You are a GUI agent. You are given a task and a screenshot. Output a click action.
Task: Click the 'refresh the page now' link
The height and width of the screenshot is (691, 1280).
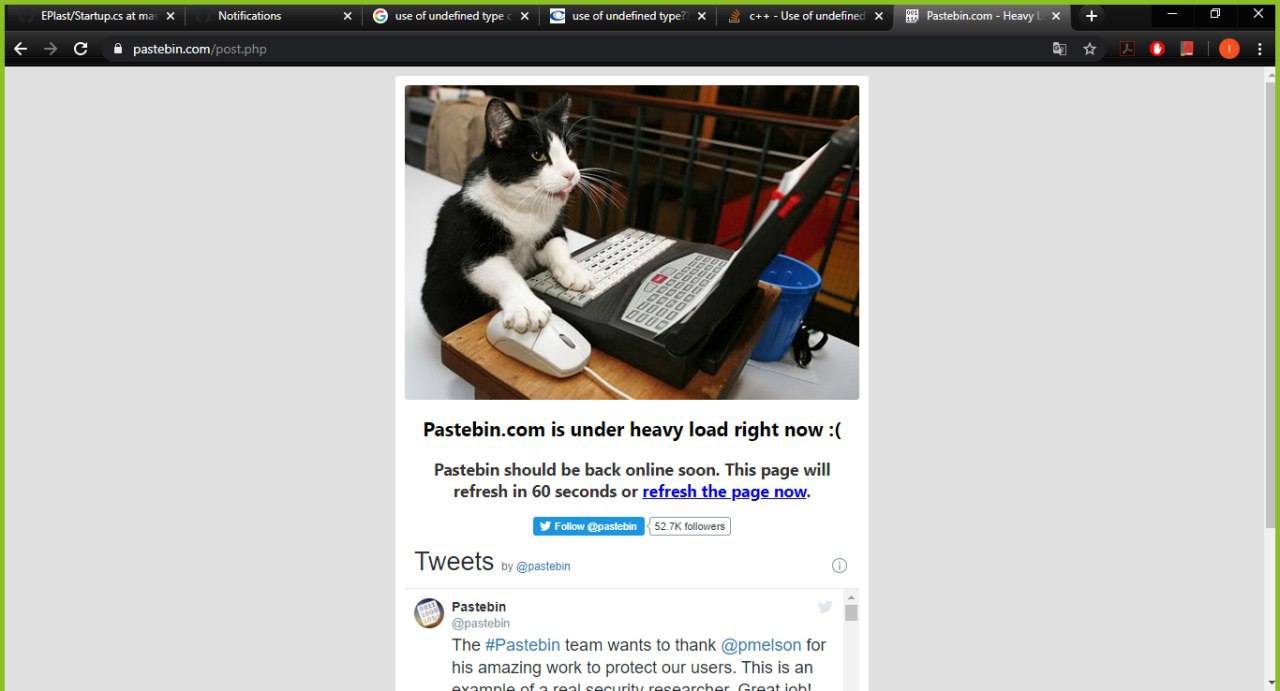pyautogui.click(x=724, y=491)
